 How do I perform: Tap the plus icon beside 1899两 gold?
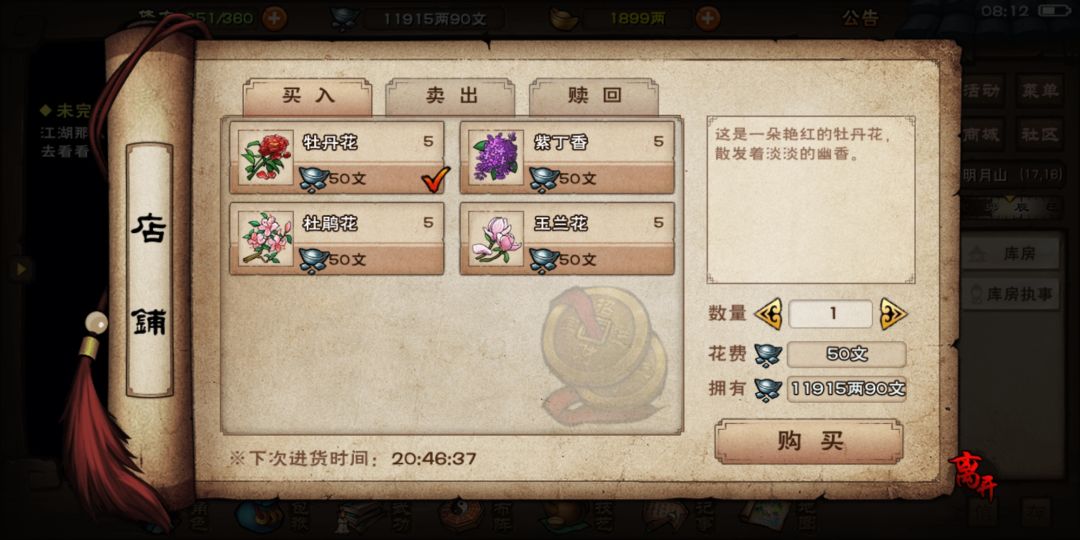(708, 18)
